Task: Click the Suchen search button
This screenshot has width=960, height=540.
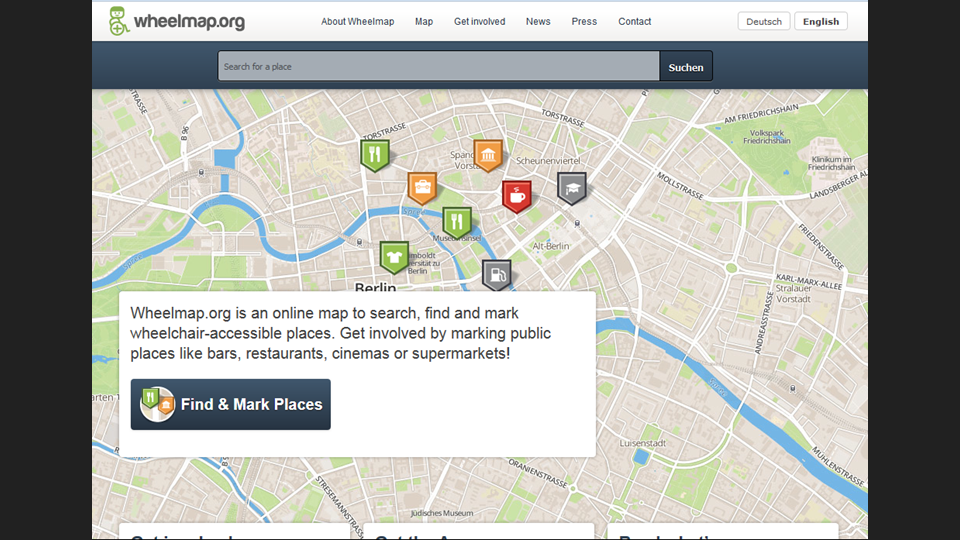Action: [x=686, y=66]
